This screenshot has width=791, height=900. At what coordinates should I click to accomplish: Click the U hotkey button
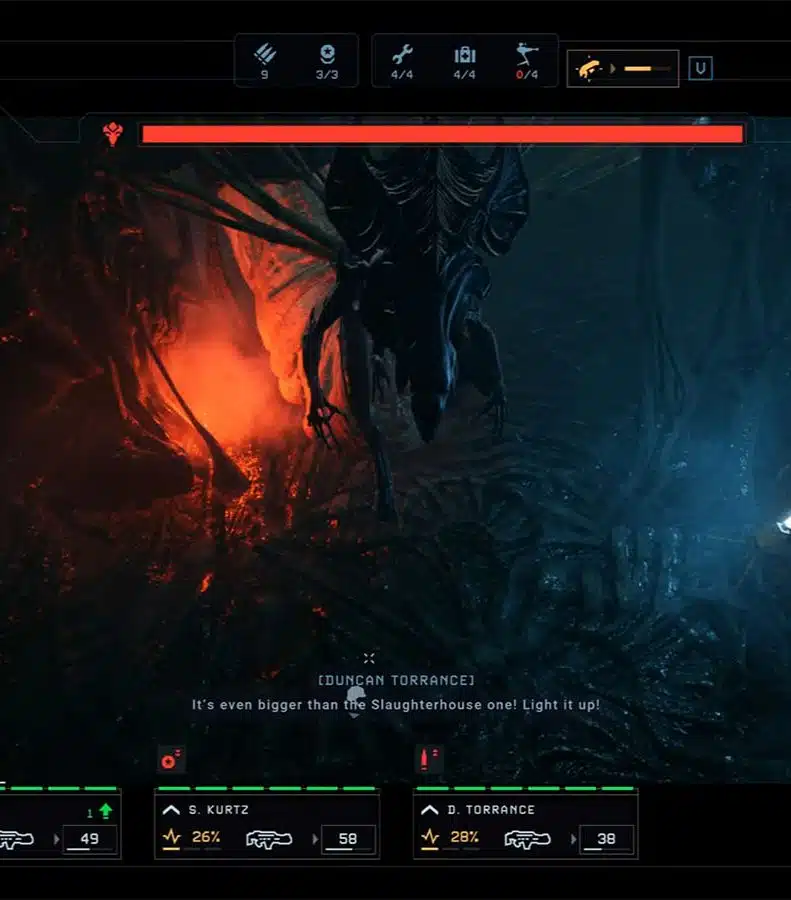pos(700,68)
